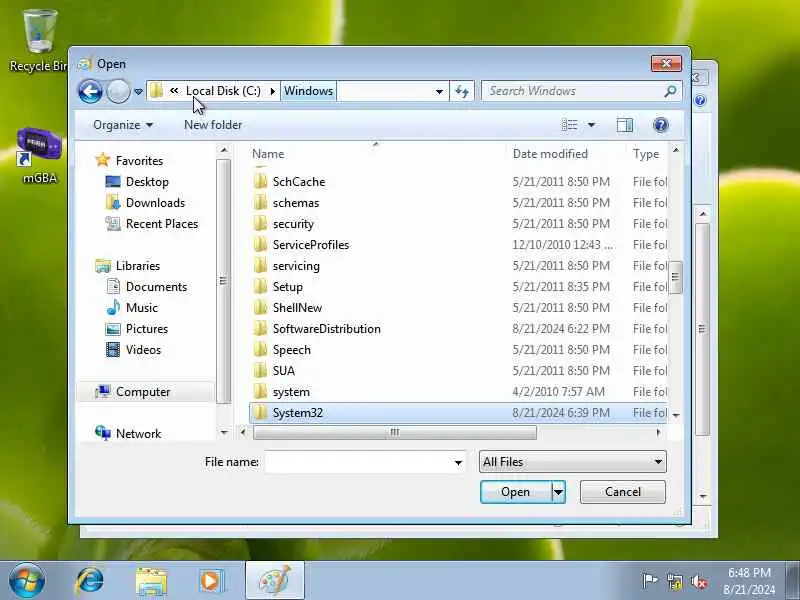Open the arrow after Local Disk (C:)
This screenshot has width=800, height=600.
pos(272,91)
